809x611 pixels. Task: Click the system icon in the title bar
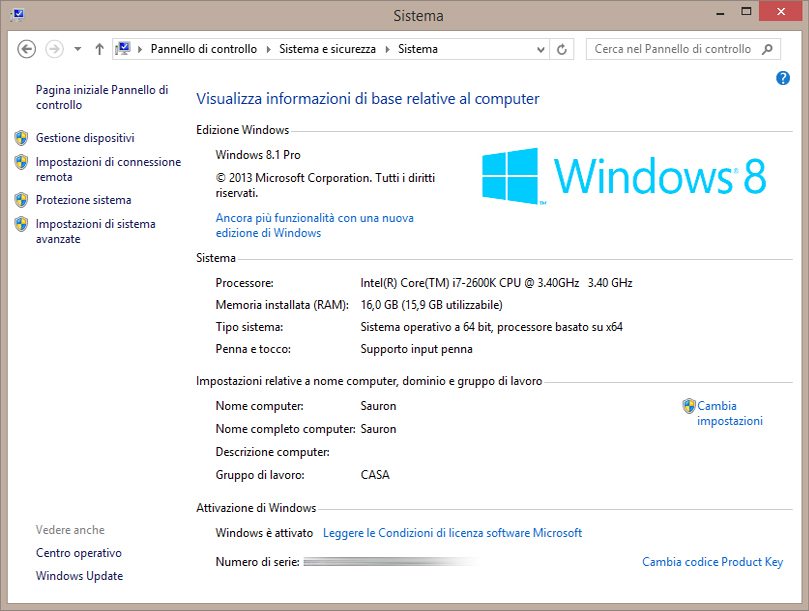tap(17, 15)
